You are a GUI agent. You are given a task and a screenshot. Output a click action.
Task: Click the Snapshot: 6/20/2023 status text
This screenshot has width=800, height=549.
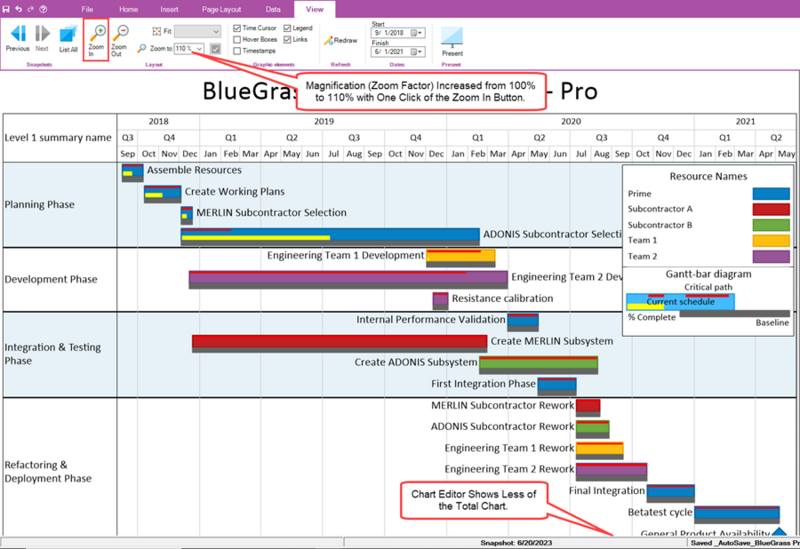[x=516, y=543]
